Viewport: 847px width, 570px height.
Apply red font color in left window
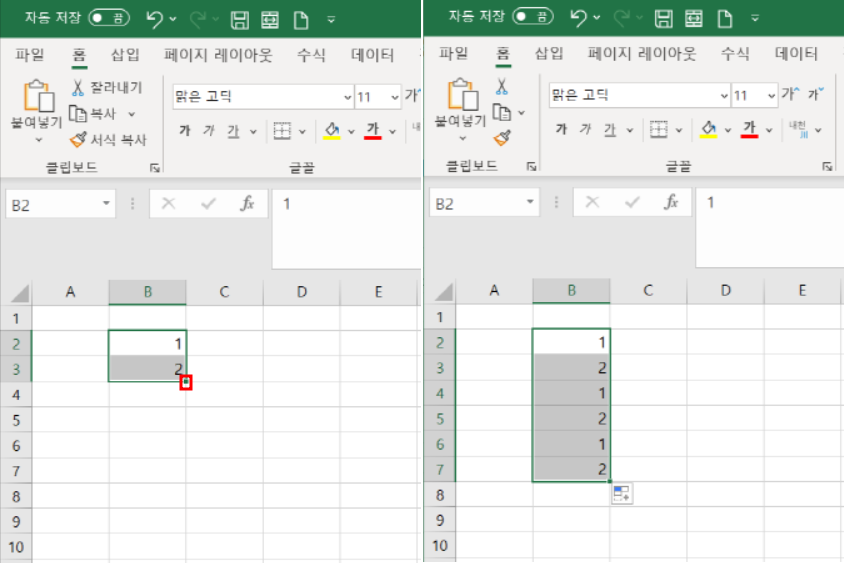[x=373, y=131]
